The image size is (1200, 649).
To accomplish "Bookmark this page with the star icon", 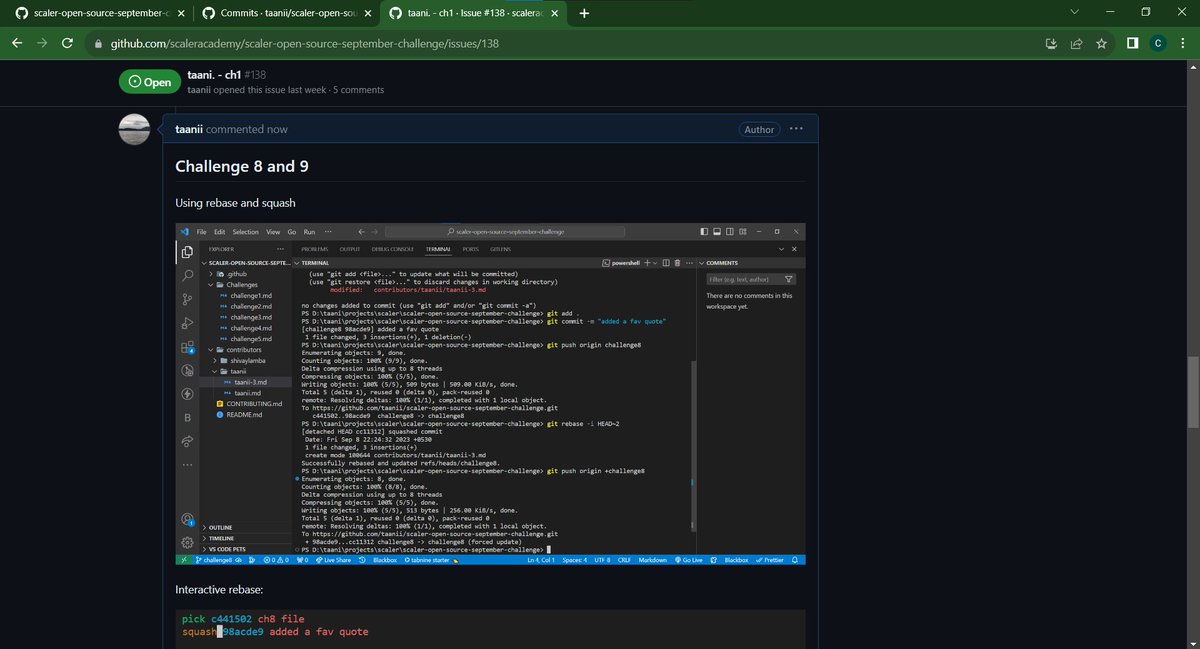I will pyautogui.click(x=1101, y=44).
